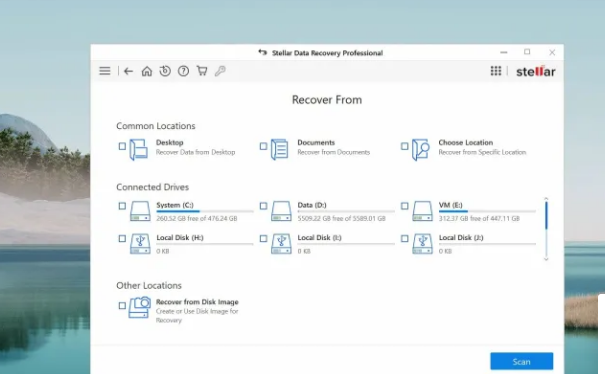Open the resume recovery icon
The width and height of the screenshot is (605, 374).
click(165, 71)
